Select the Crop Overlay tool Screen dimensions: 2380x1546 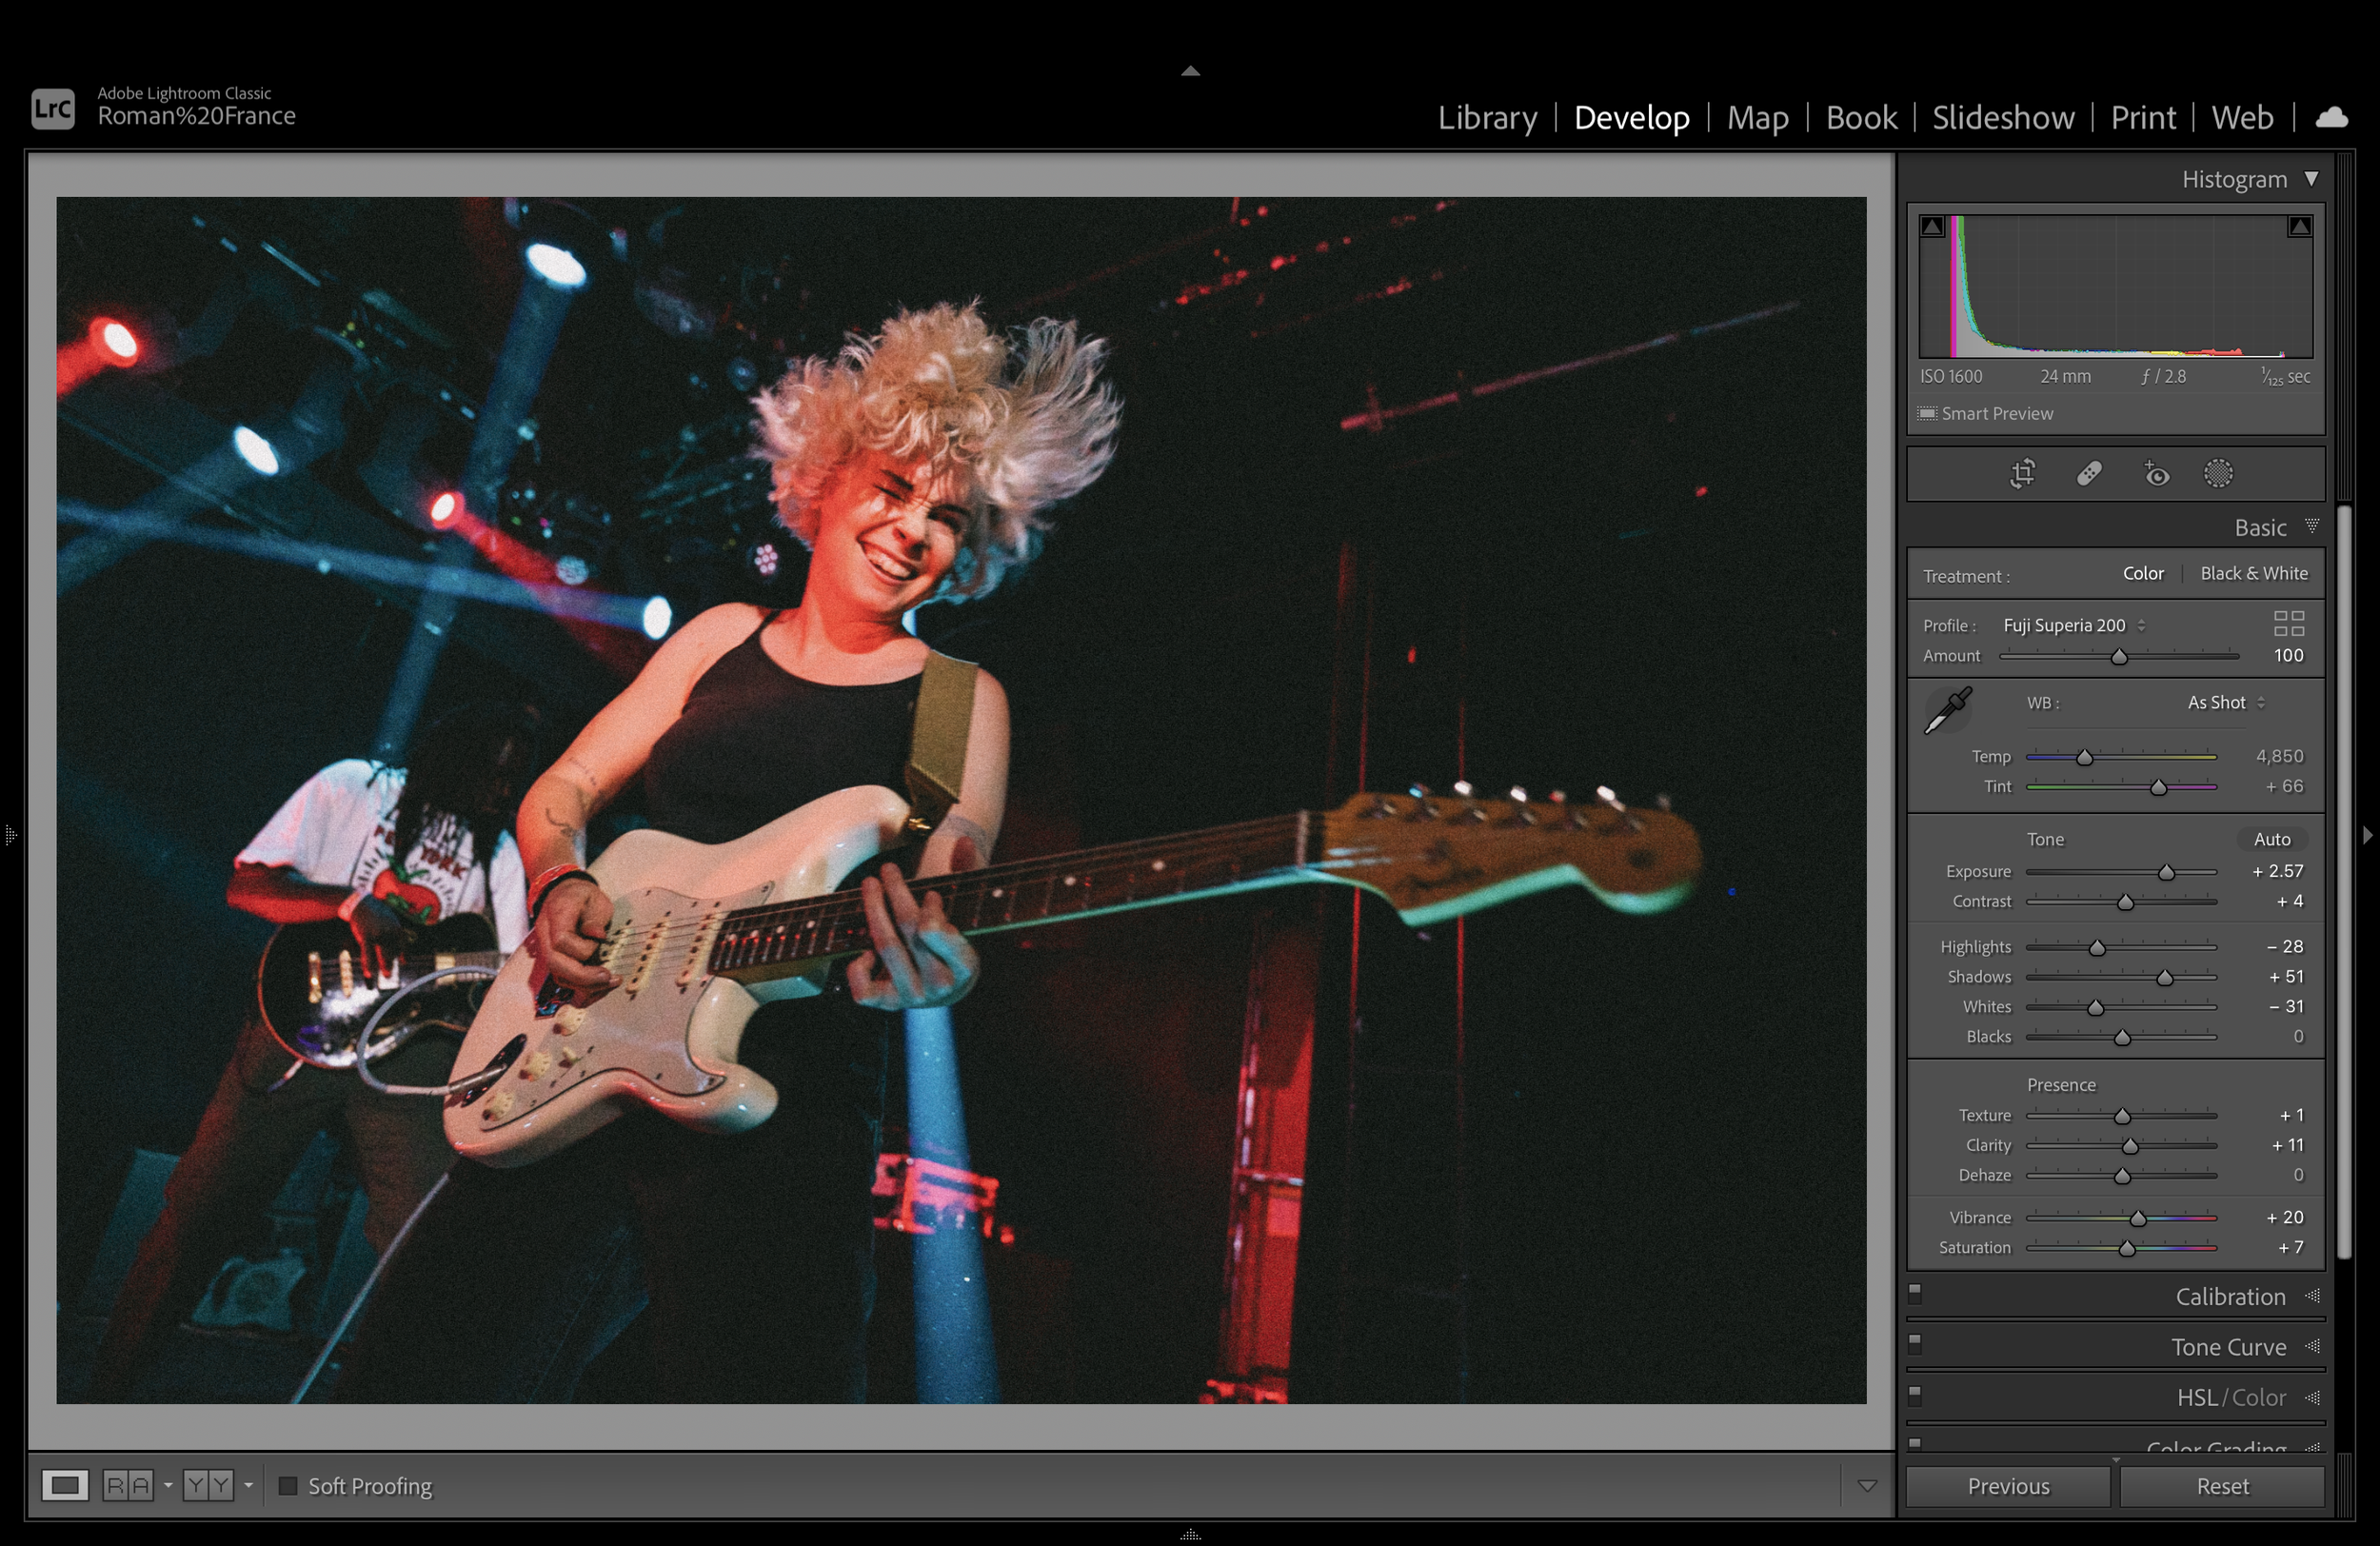[2022, 473]
